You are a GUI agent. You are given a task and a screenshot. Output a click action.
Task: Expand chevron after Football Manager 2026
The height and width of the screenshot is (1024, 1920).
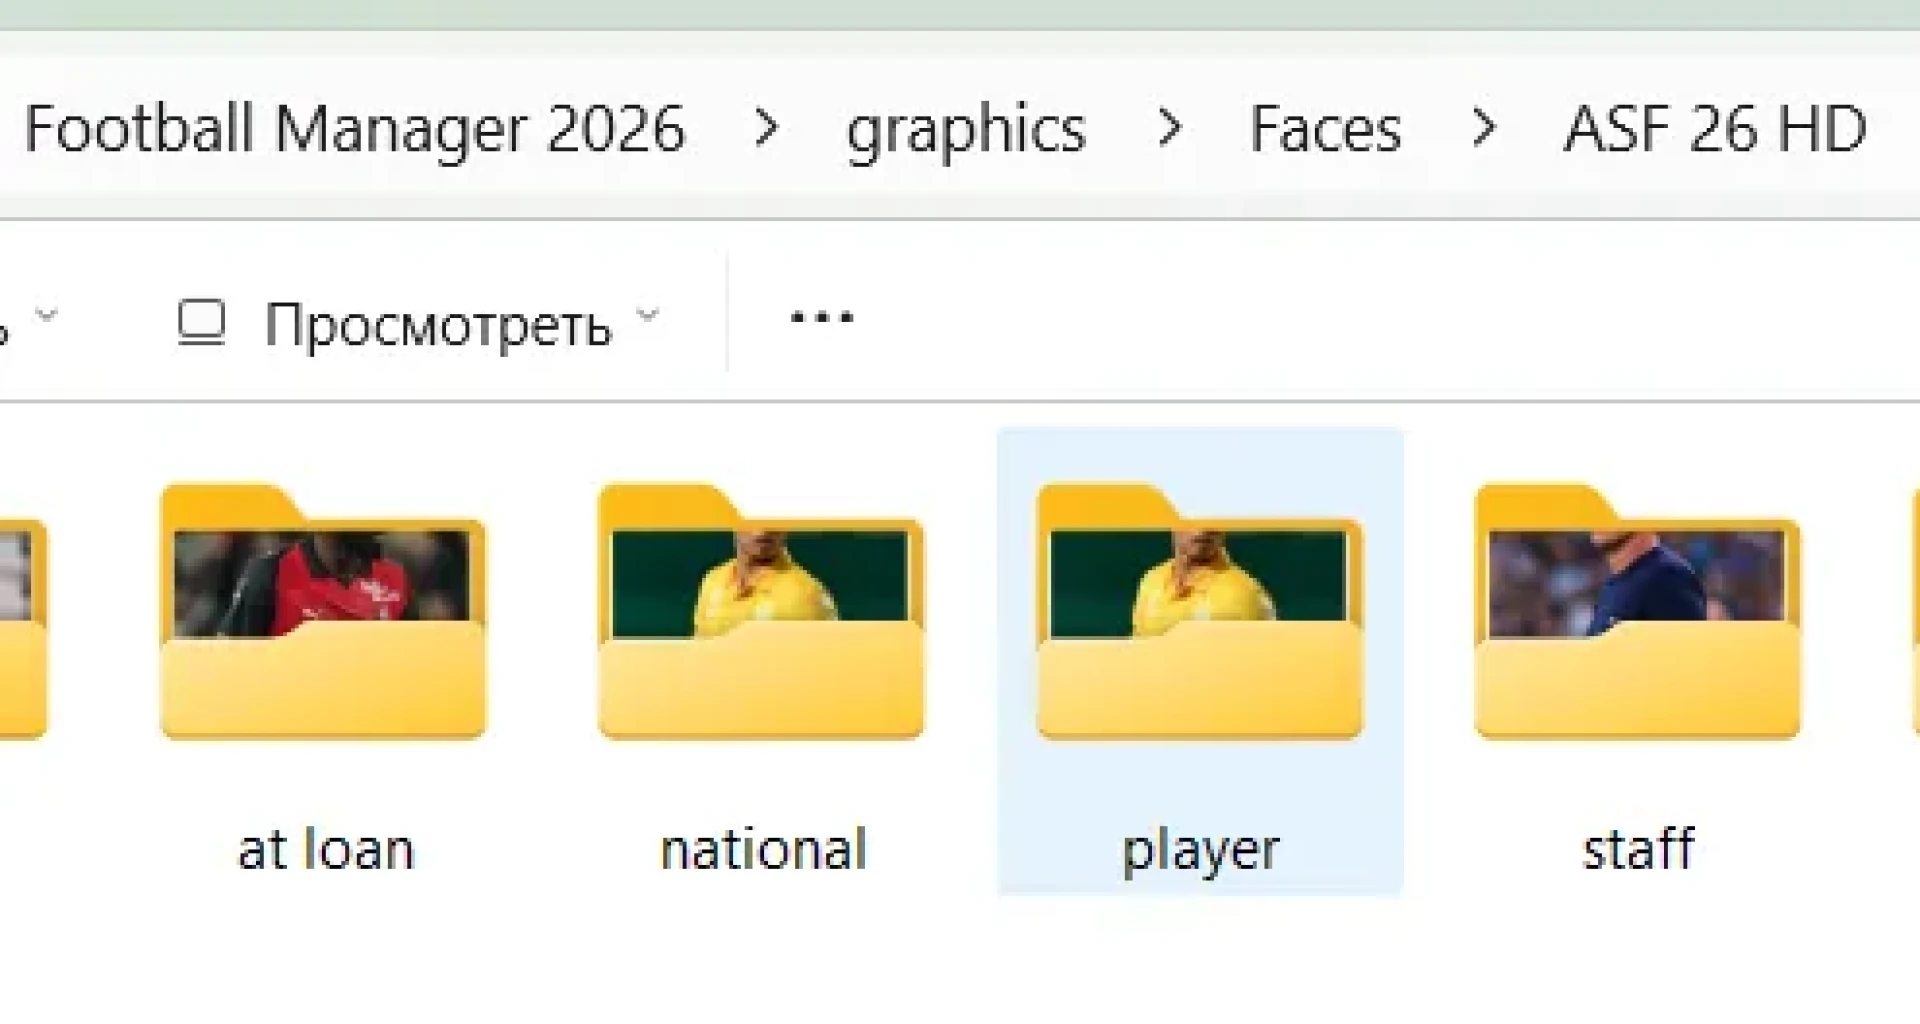(766, 128)
